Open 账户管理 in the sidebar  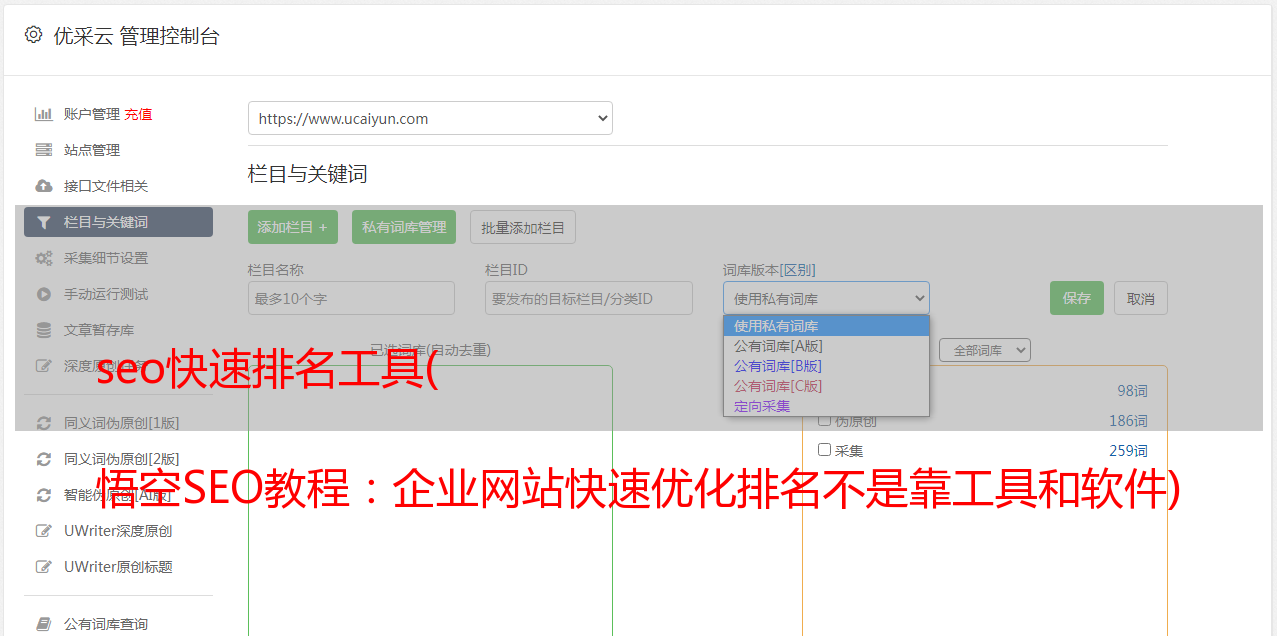[x=92, y=114]
